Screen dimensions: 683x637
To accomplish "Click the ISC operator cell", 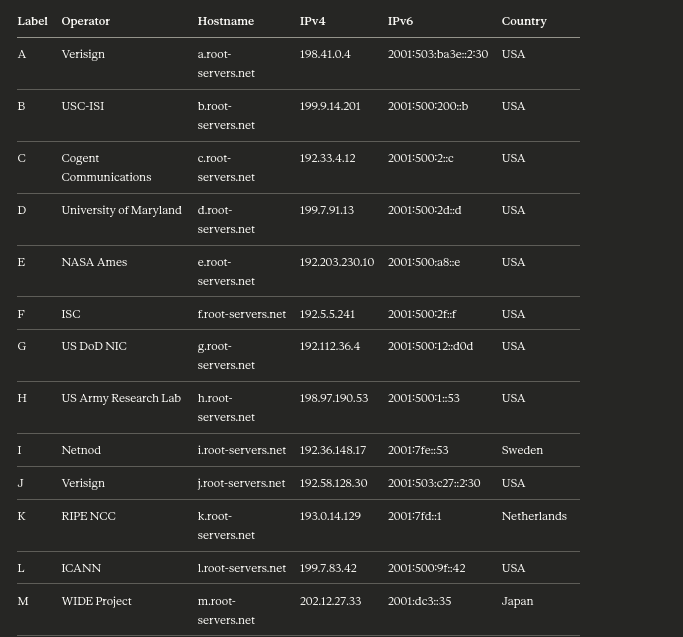I will click(x=71, y=314).
